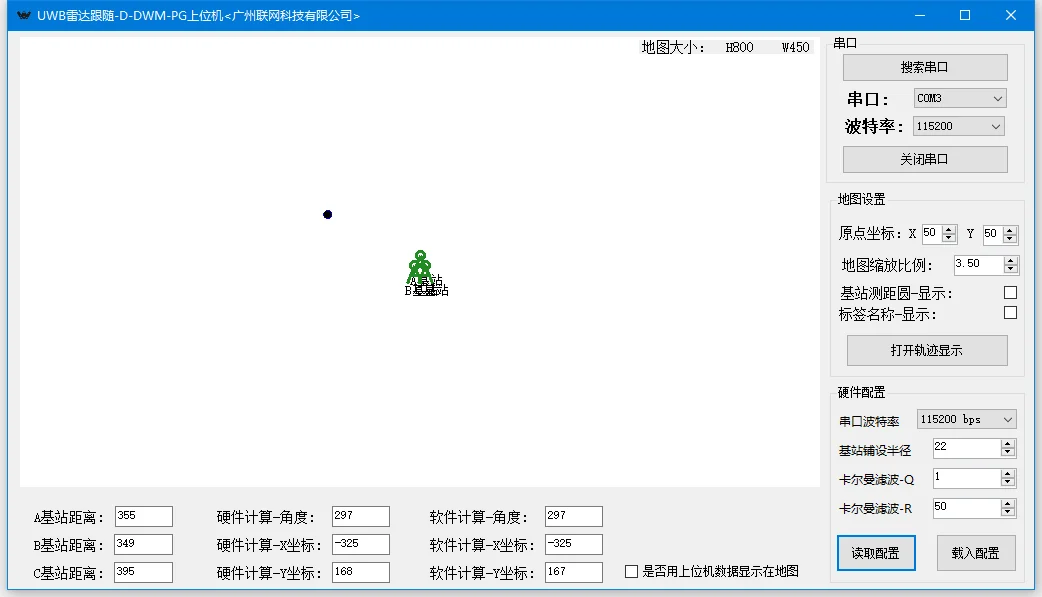
Task: Increase origin X coordinate with up arrow
Action: 949,230
